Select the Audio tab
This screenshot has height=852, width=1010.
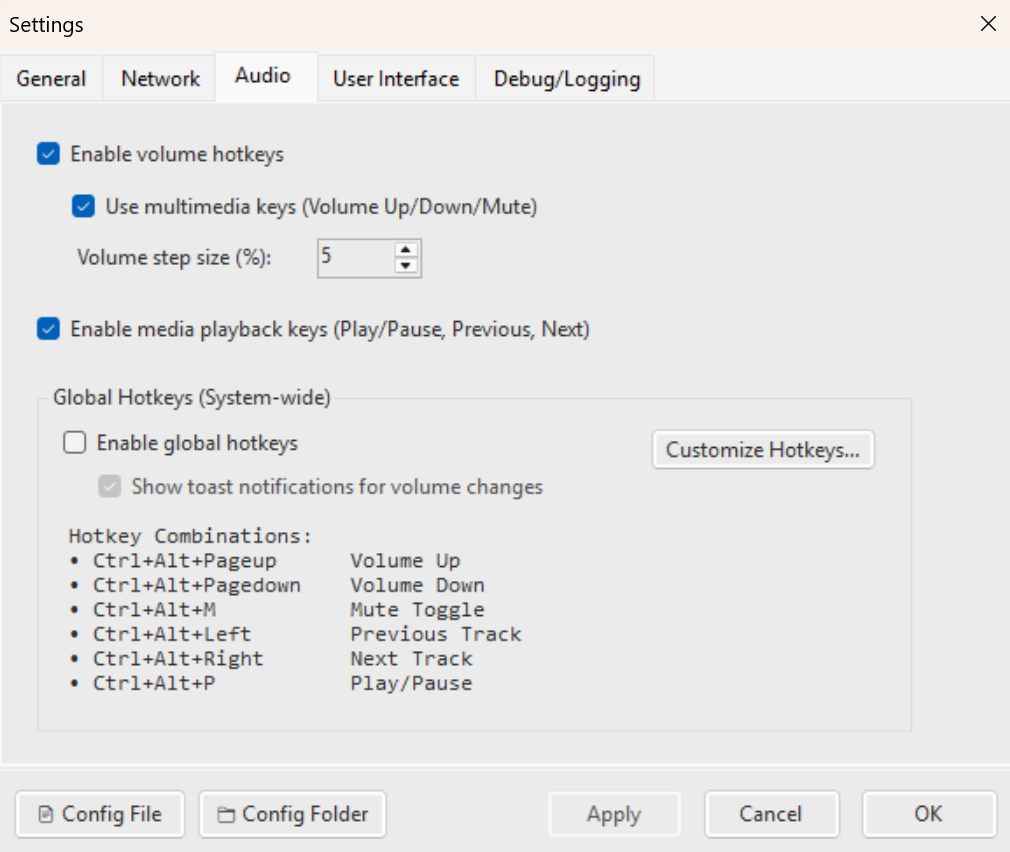coord(265,75)
